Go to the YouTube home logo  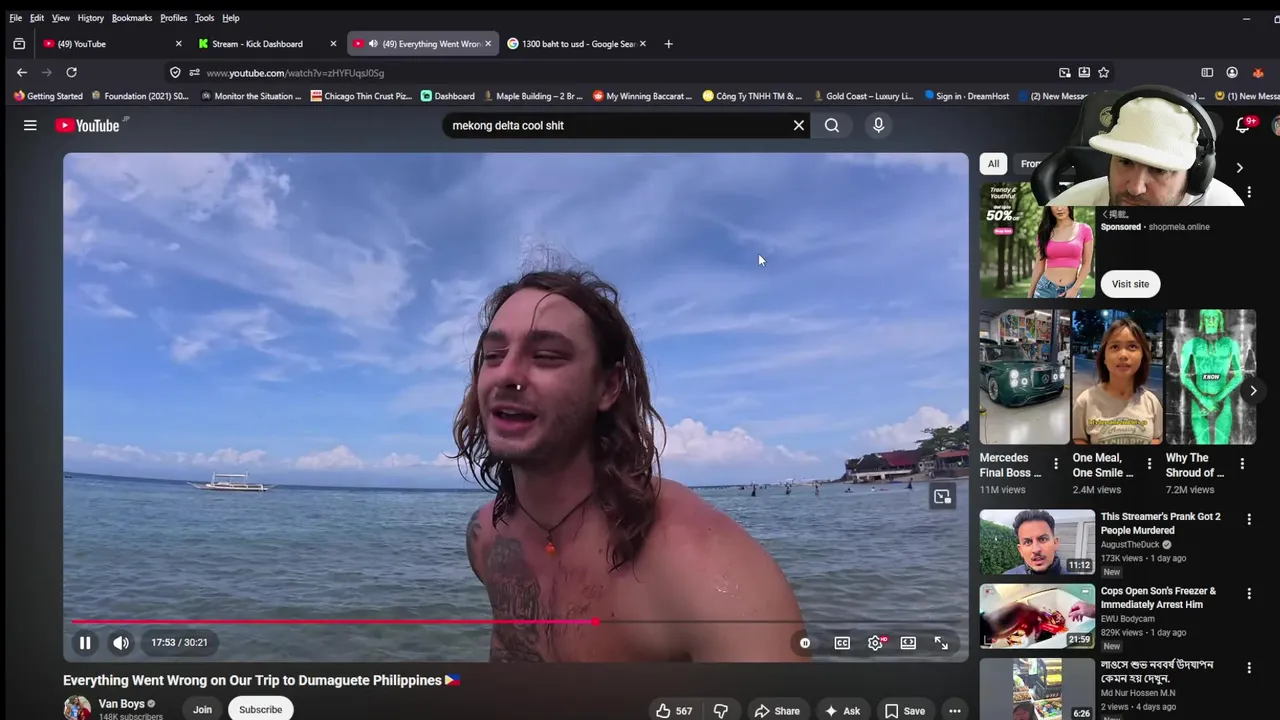pyautogui.click(x=88, y=125)
